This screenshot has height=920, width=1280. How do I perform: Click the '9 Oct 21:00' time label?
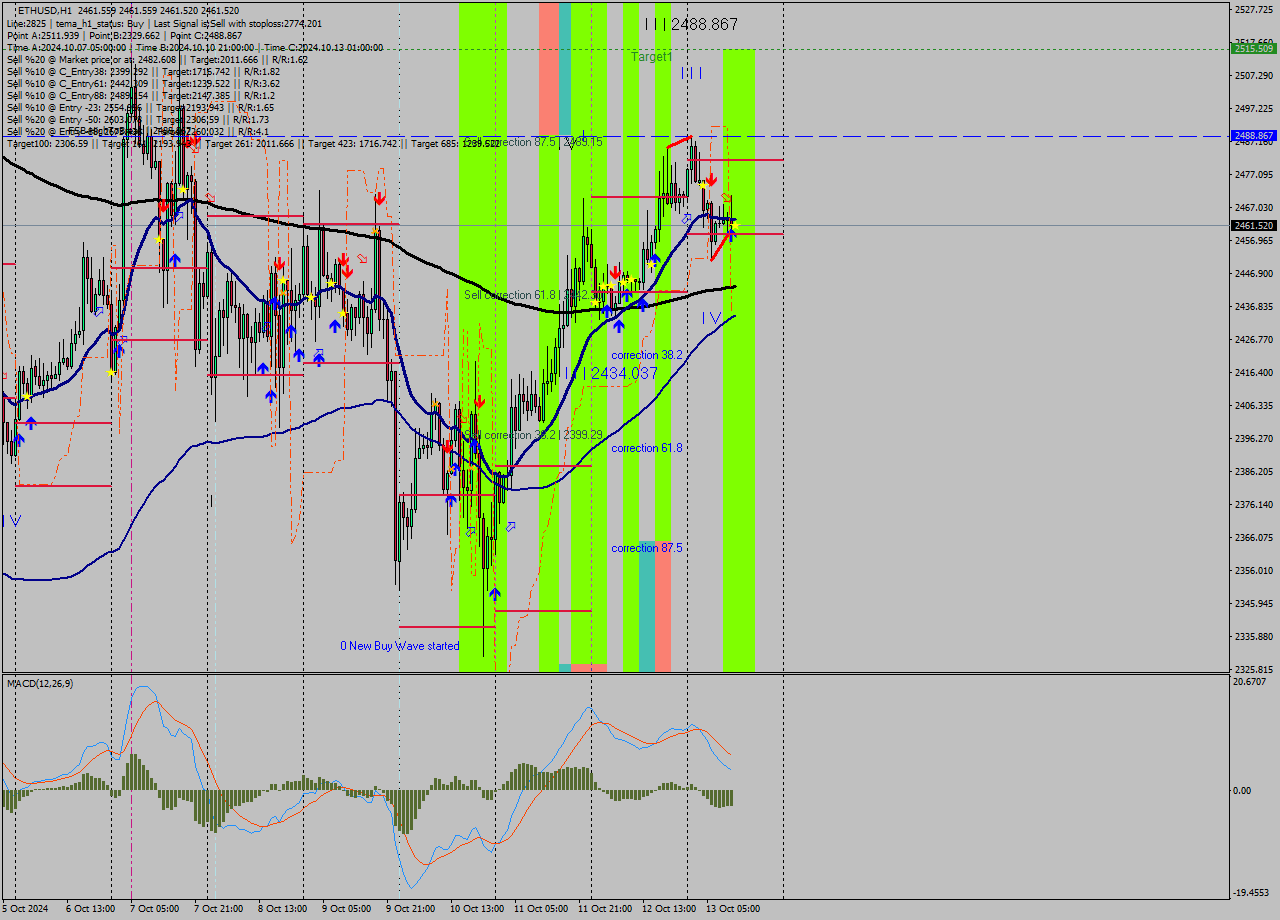point(411,909)
